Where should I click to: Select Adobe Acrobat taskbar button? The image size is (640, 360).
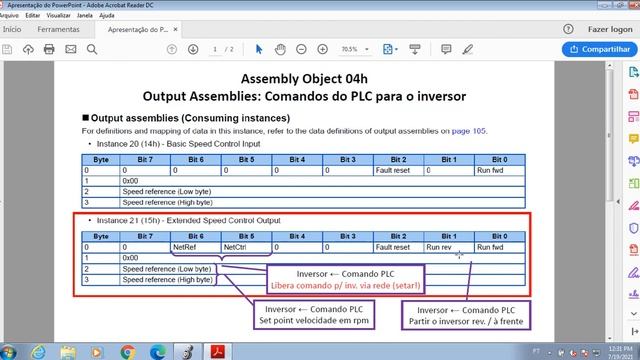(218, 352)
